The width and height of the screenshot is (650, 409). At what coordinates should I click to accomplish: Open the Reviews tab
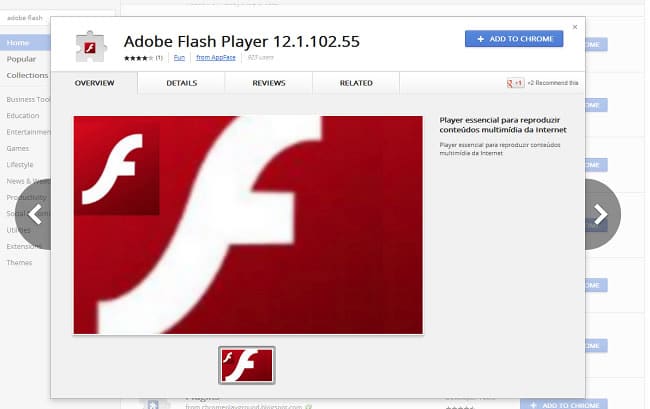(268, 83)
